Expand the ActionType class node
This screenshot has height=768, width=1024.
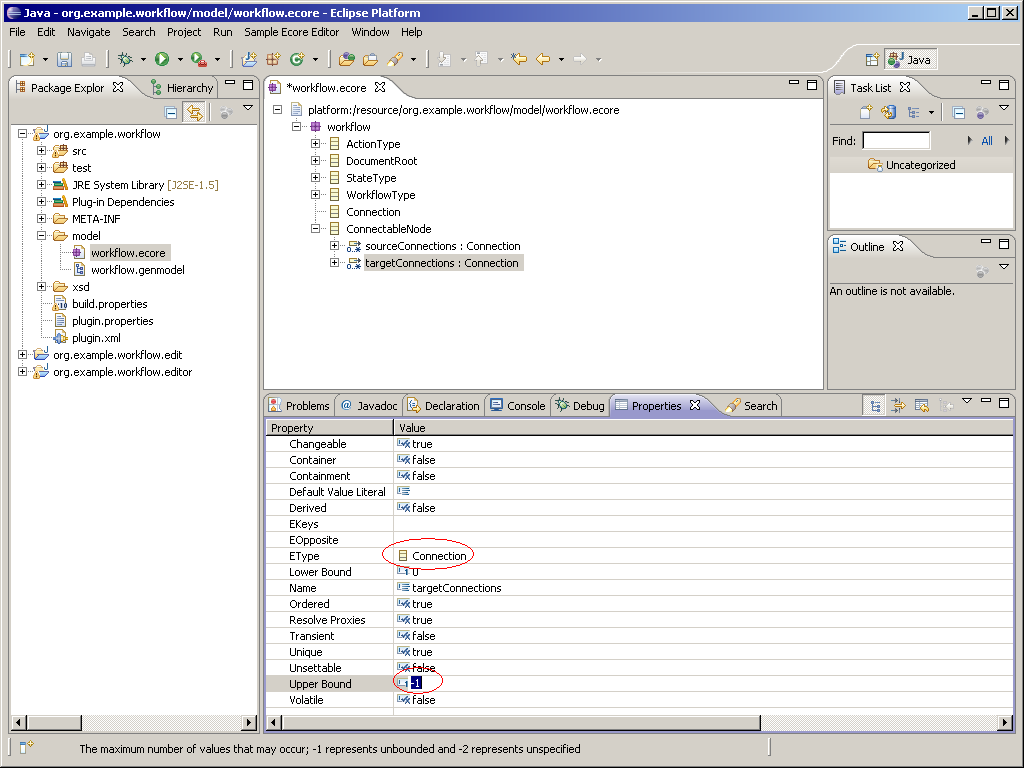316,144
